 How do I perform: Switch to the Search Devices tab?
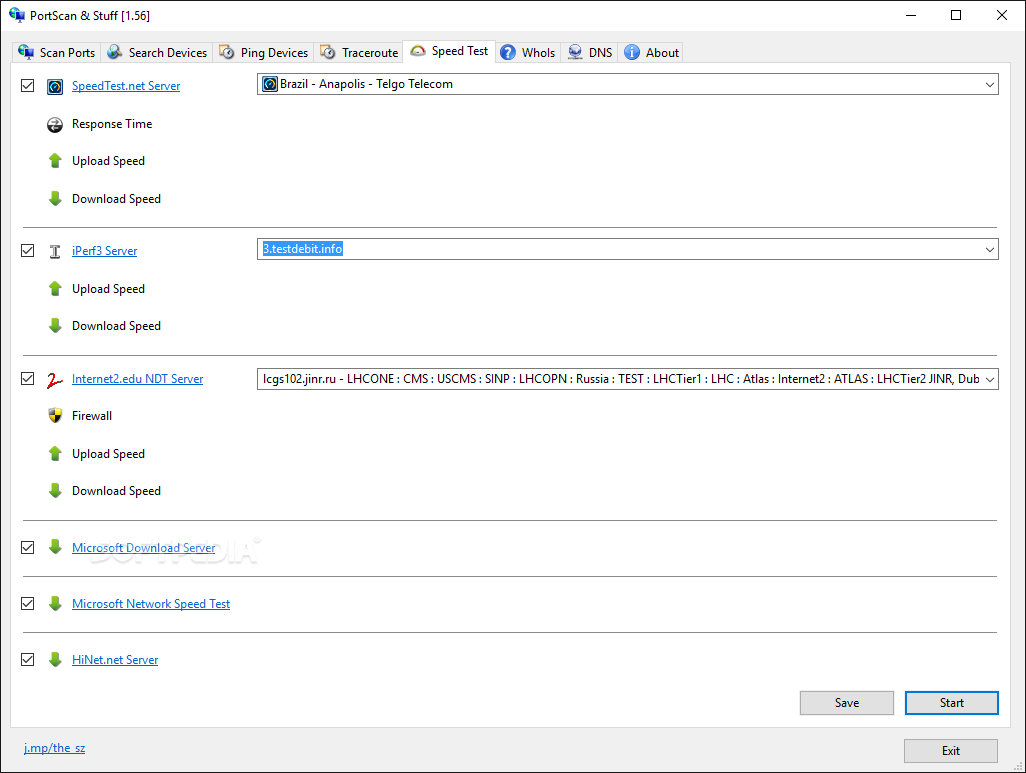point(157,52)
